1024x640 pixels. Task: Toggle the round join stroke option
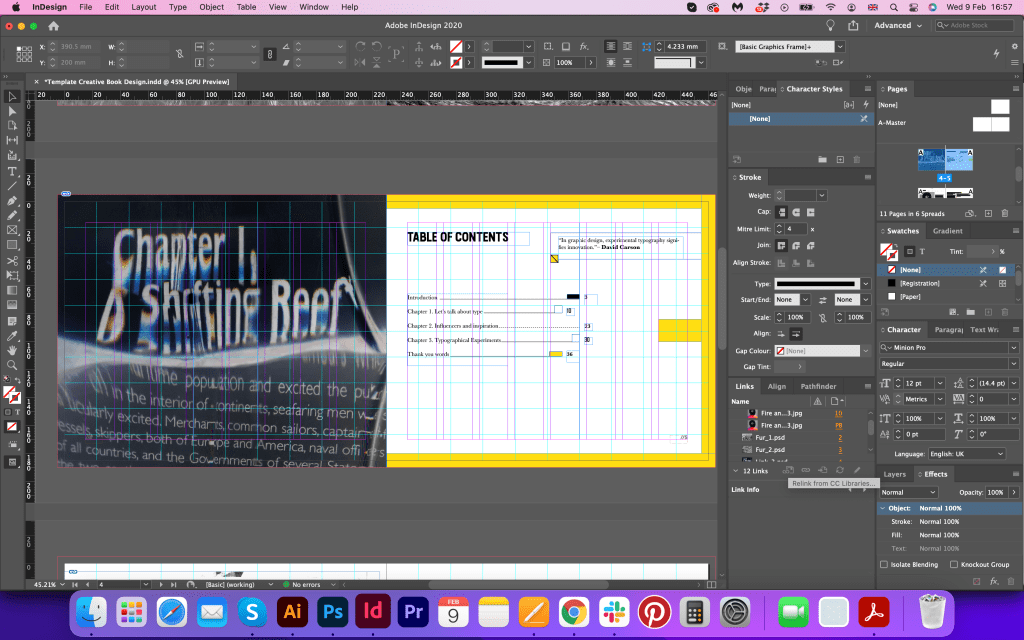(x=796, y=245)
